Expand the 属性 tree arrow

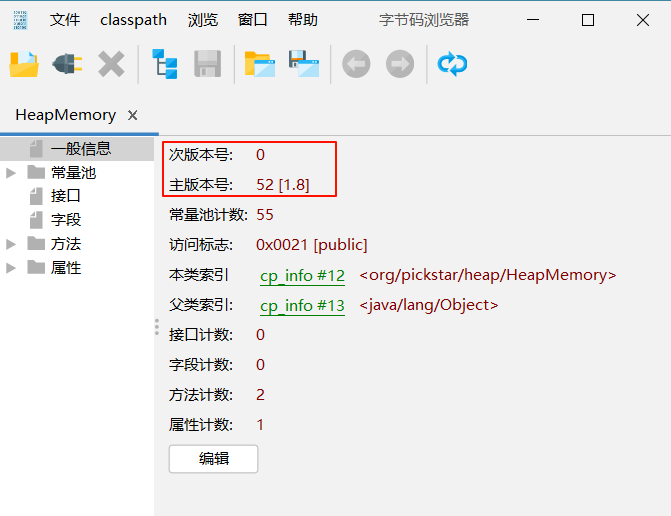pyautogui.click(x=11, y=268)
